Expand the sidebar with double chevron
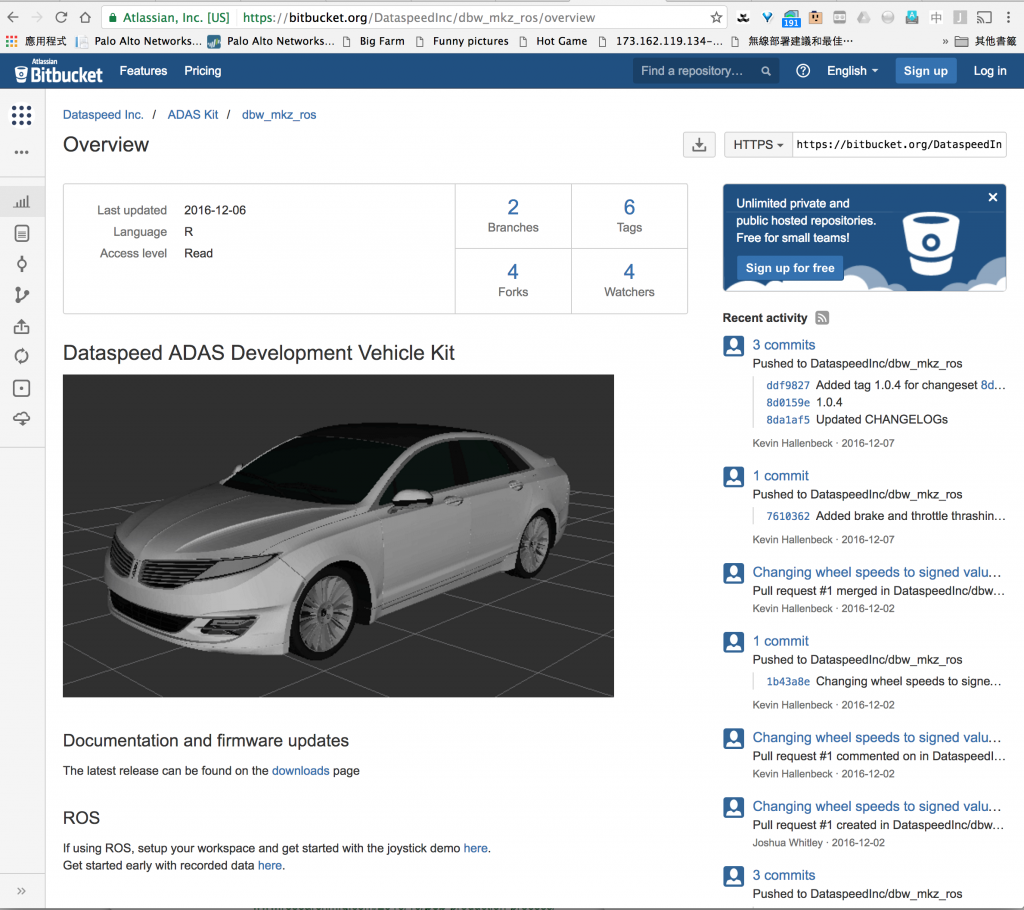This screenshot has width=1024, height=910. (x=22, y=891)
